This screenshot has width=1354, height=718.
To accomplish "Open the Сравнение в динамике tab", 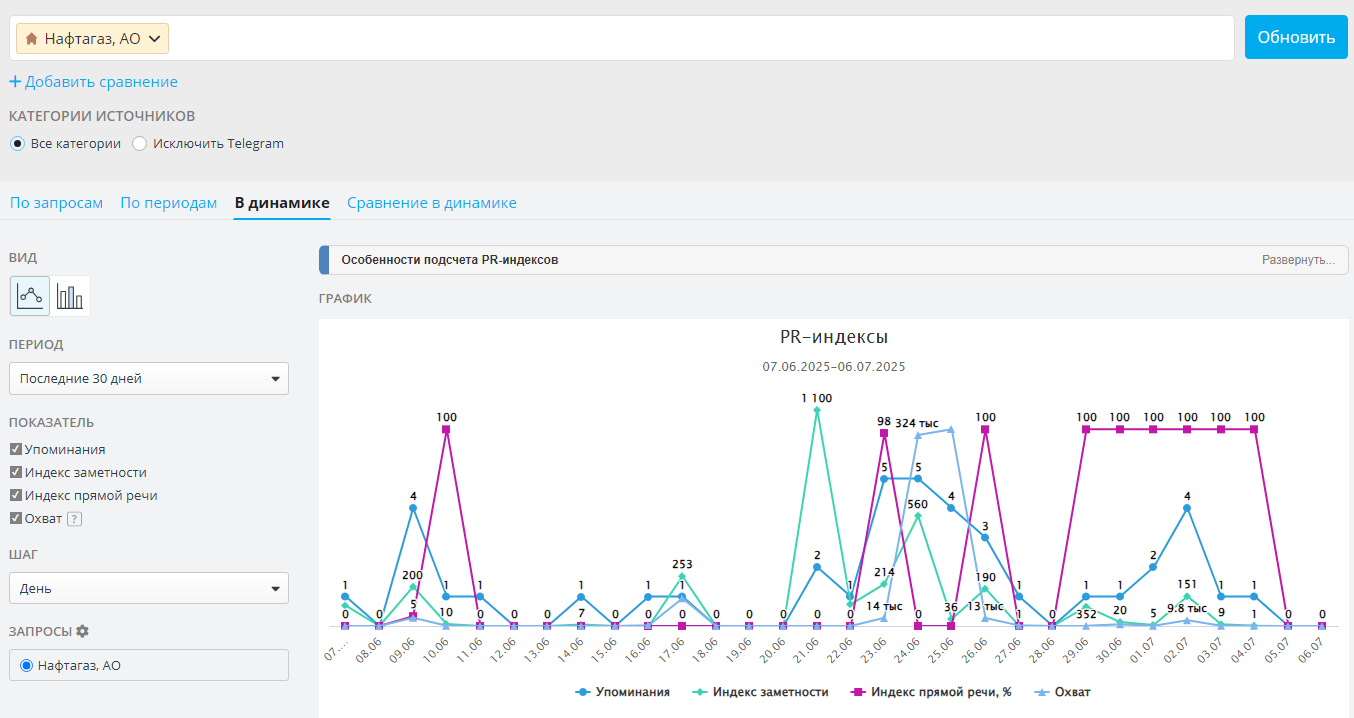I will tap(431, 203).
